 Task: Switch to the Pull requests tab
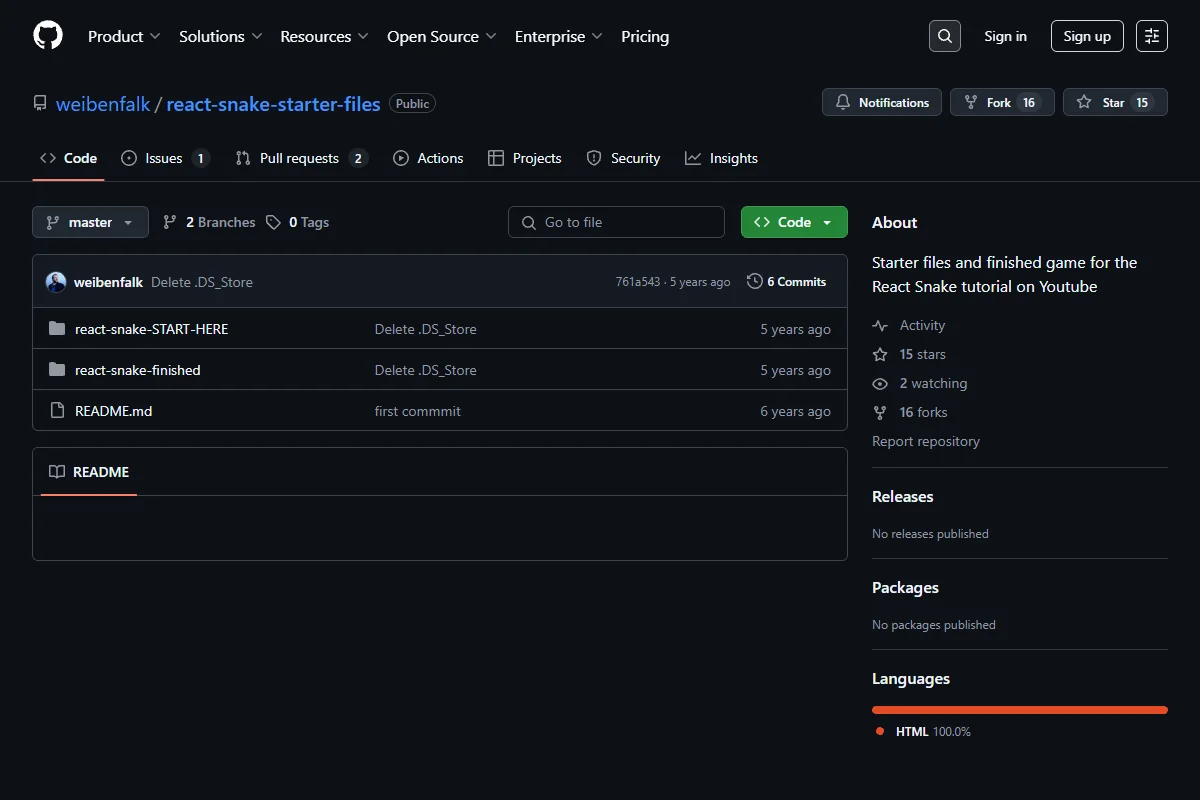[x=302, y=158]
